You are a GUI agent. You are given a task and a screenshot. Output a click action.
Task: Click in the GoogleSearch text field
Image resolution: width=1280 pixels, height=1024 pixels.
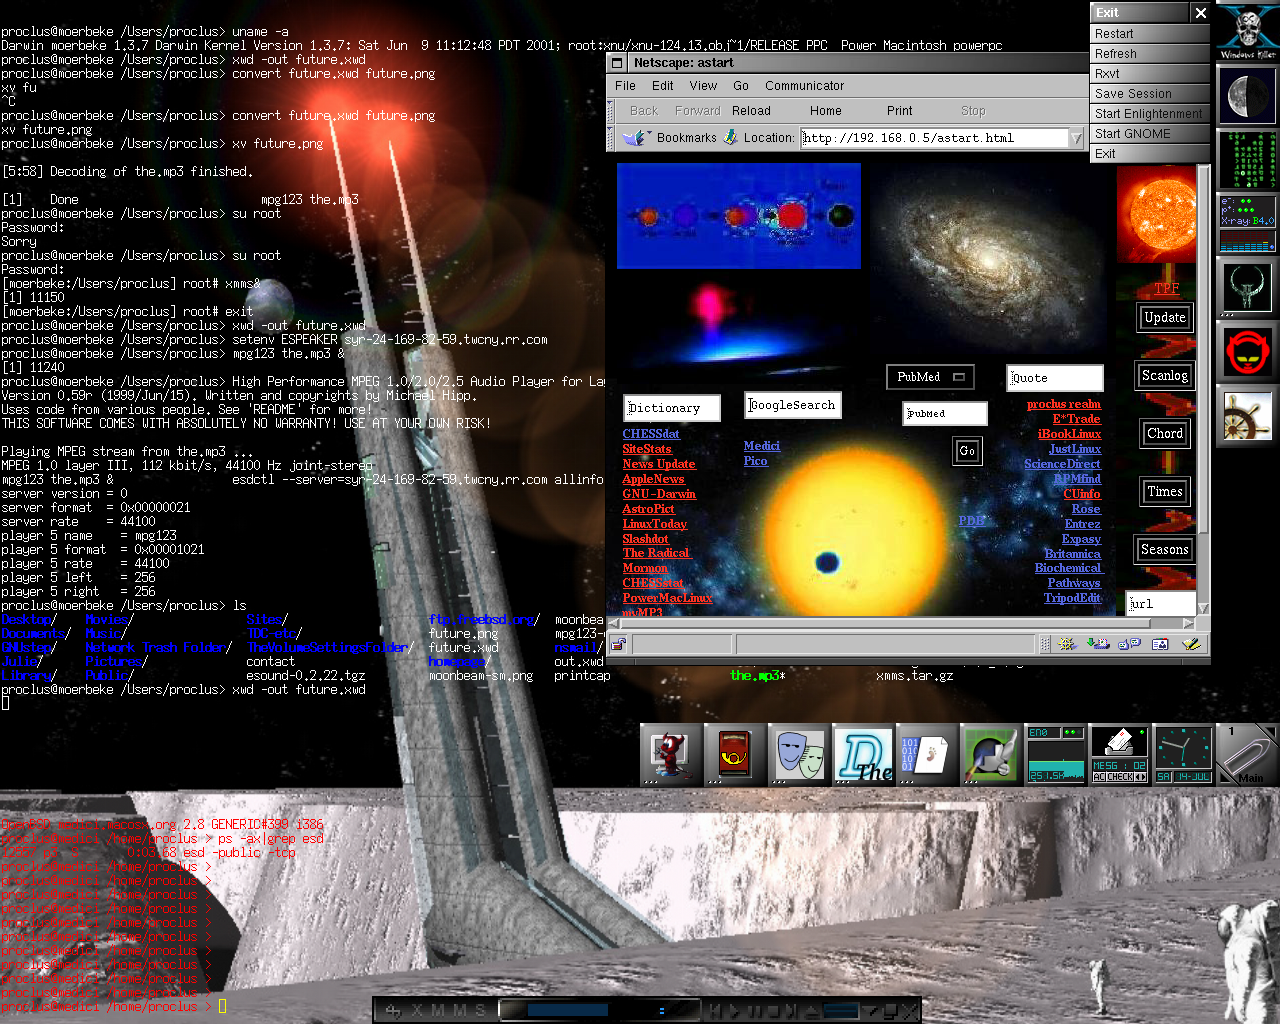click(792, 405)
